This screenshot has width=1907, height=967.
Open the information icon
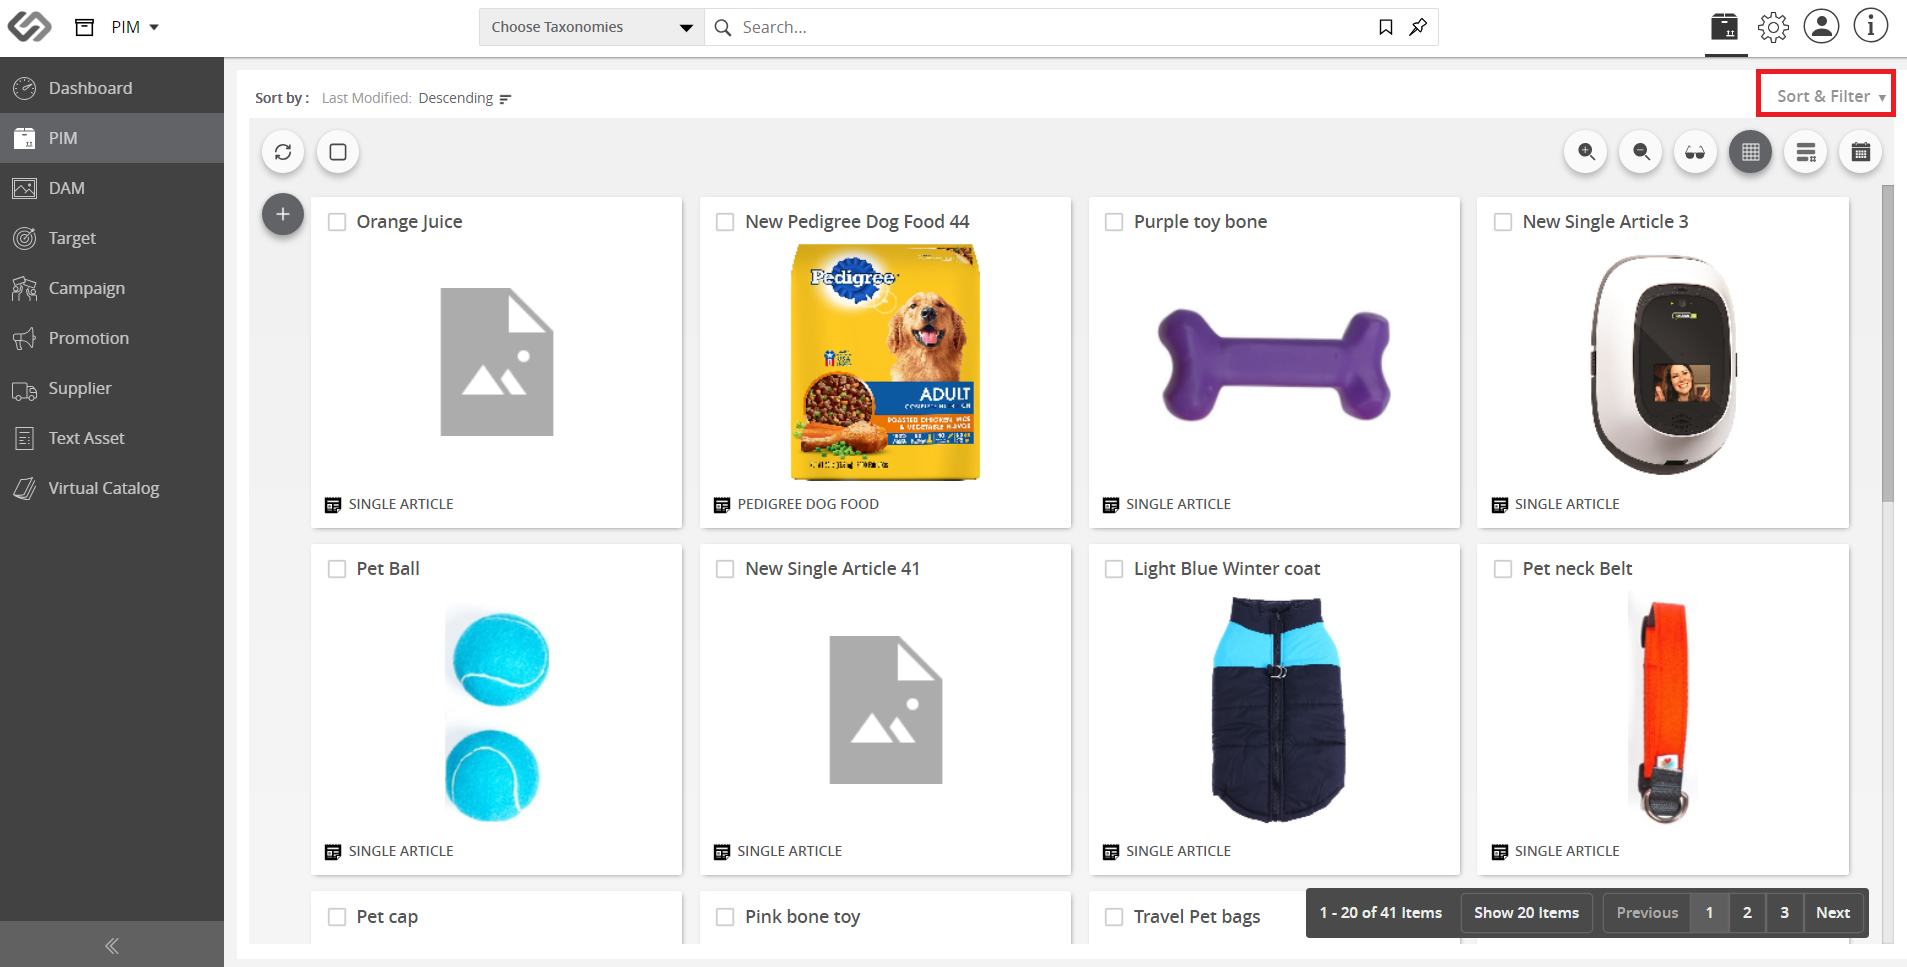point(1870,26)
